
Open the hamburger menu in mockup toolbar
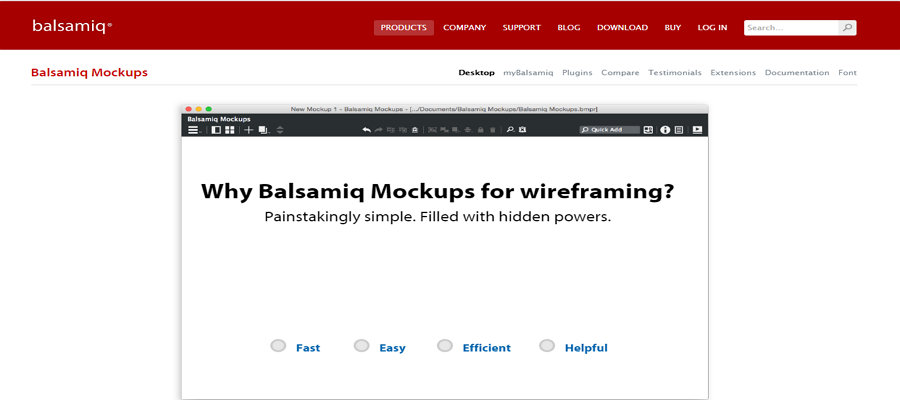[193, 130]
